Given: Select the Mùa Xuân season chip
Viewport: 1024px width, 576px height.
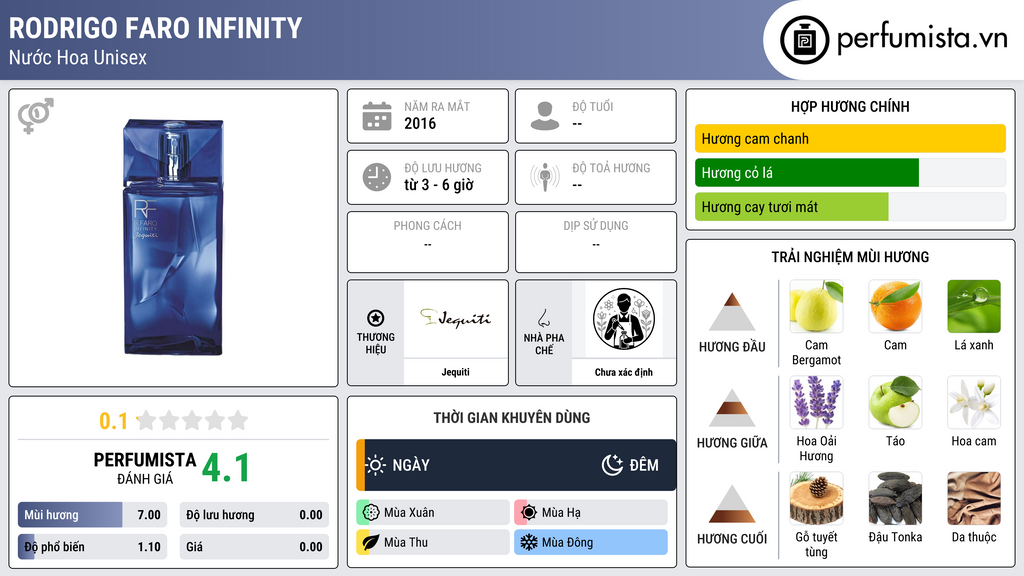Looking at the screenshot, I should pos(433,513).
